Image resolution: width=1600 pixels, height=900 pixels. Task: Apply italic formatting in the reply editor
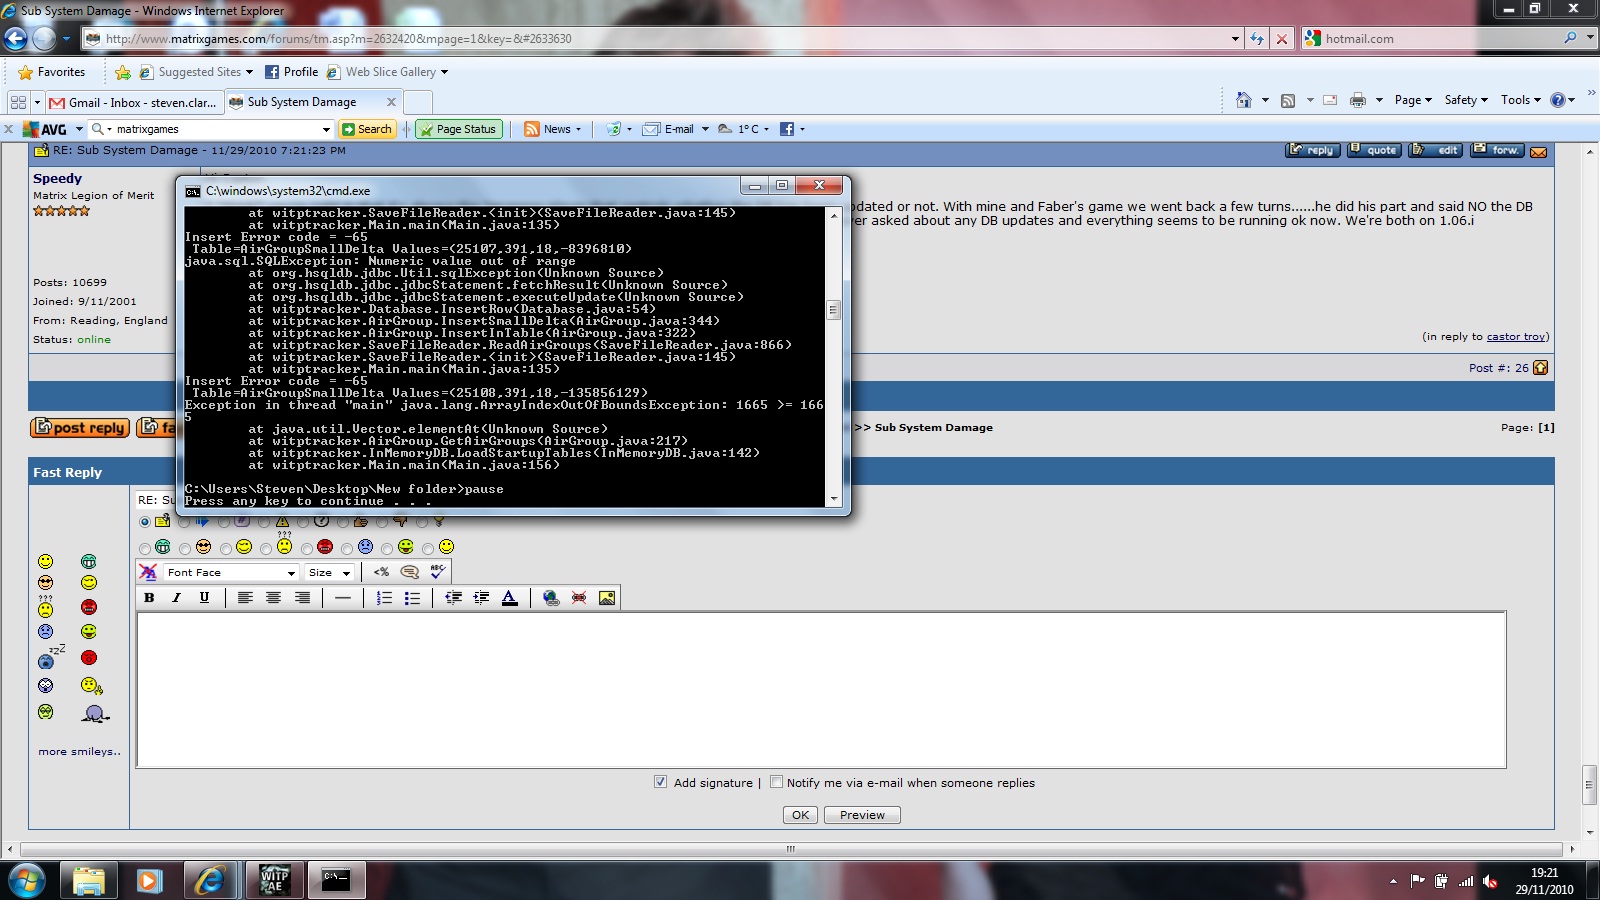[x=176, y=598]
